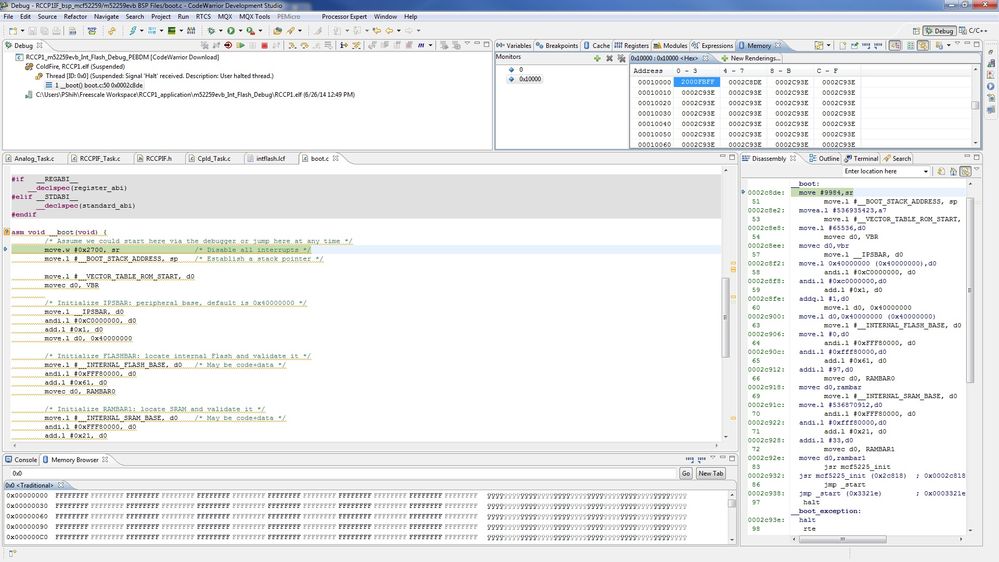Open the Disassembly location combo box dropdown

926,171
